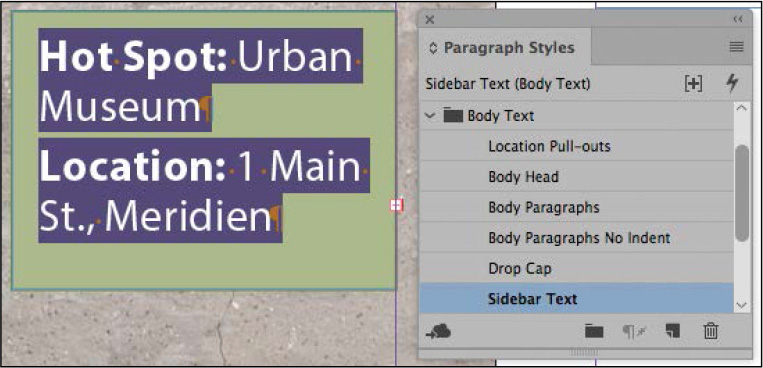This screenshot has width=763, height=368.
Task: Collapse panel with double-arrow icon
Action: pos(738,19)
